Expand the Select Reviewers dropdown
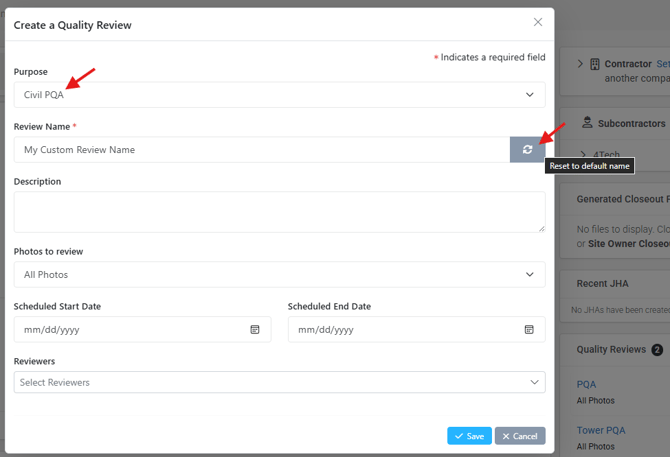 279,382
